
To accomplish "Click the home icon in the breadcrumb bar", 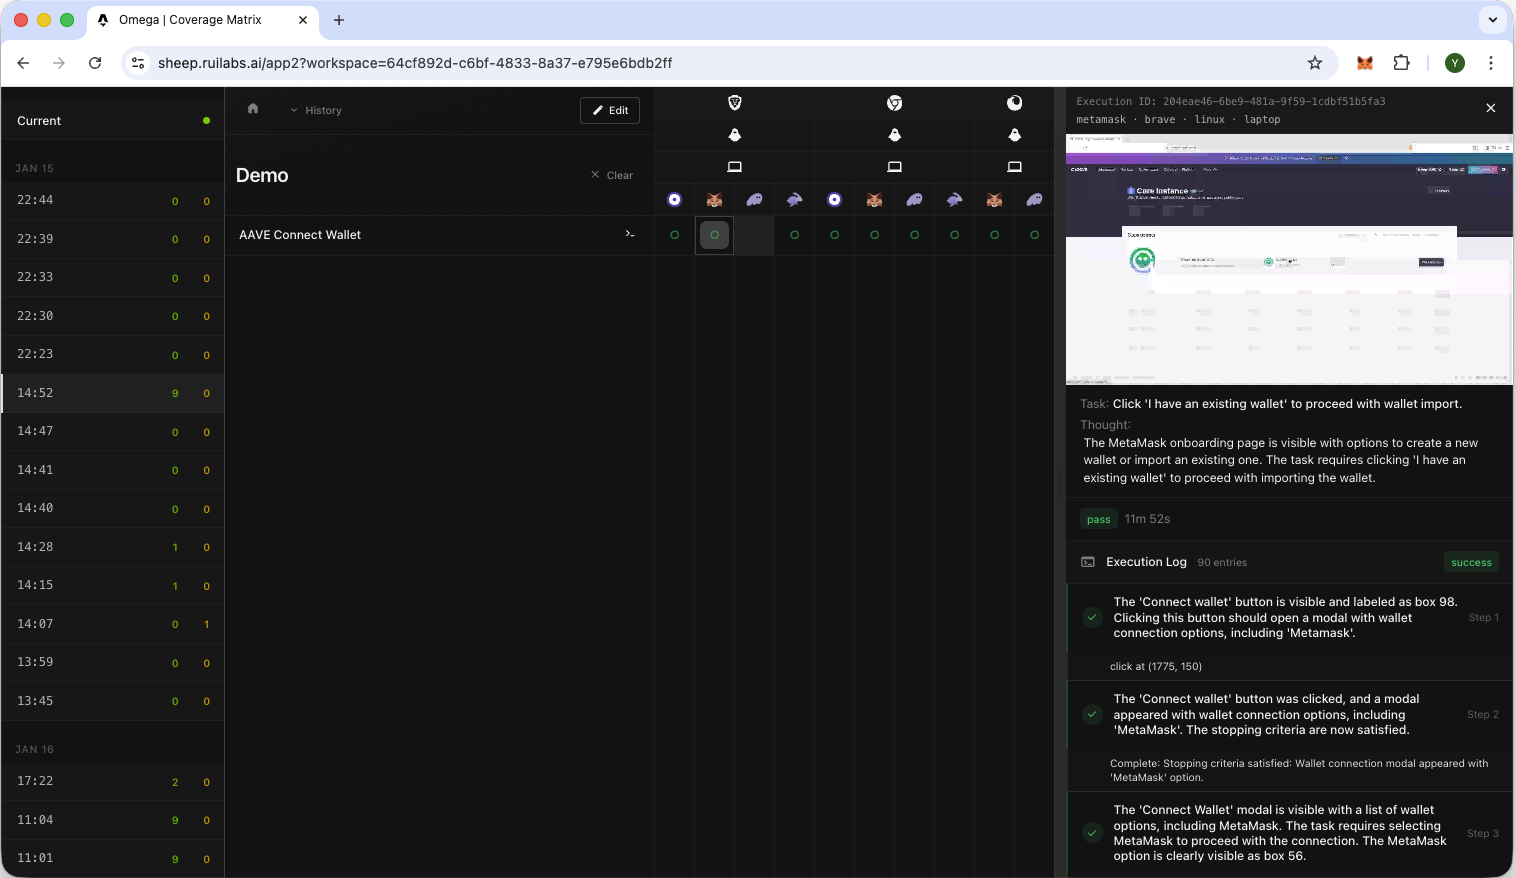I will click(x=253, y=109).
